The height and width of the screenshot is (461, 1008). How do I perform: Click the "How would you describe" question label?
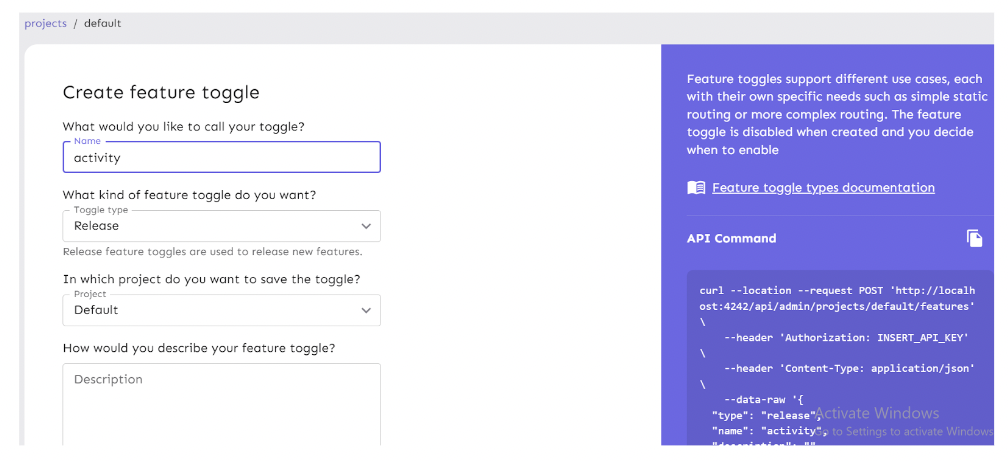(198, 348)
